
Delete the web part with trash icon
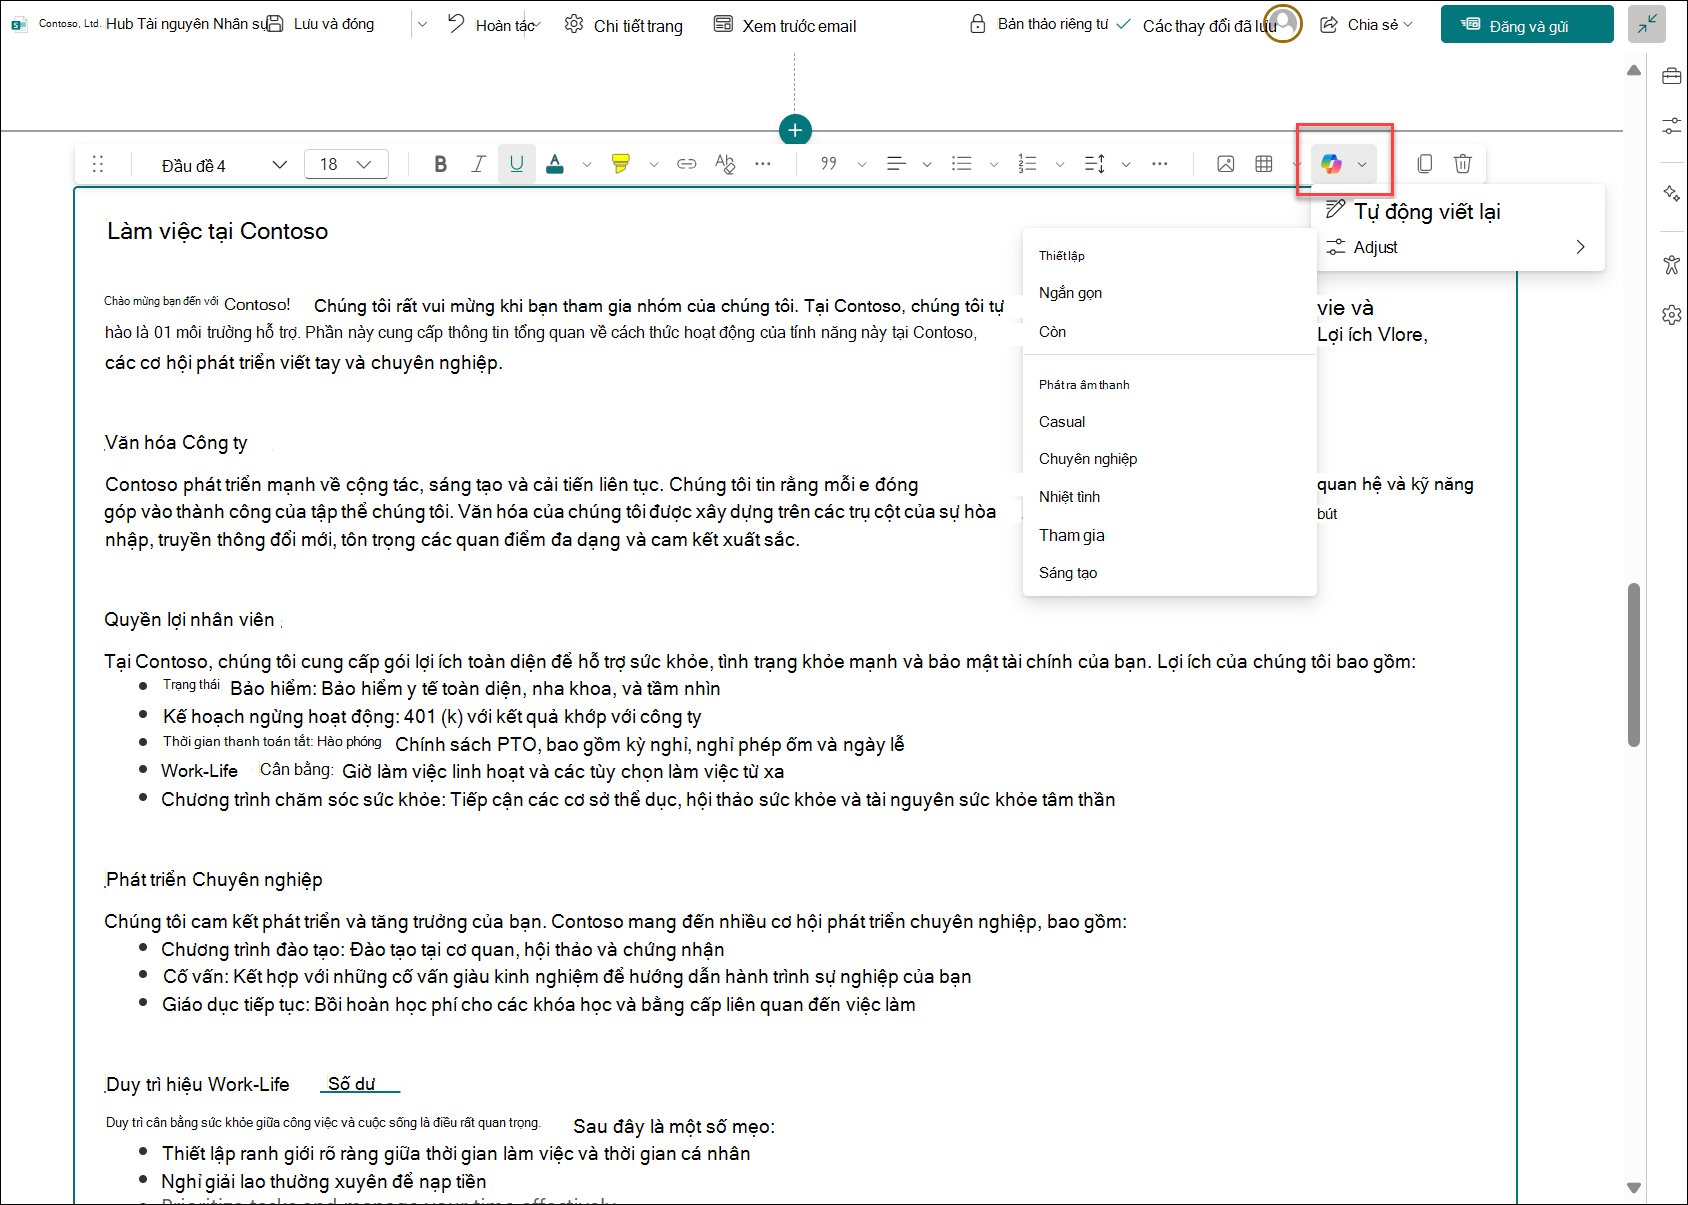(x=1463, y=164)
